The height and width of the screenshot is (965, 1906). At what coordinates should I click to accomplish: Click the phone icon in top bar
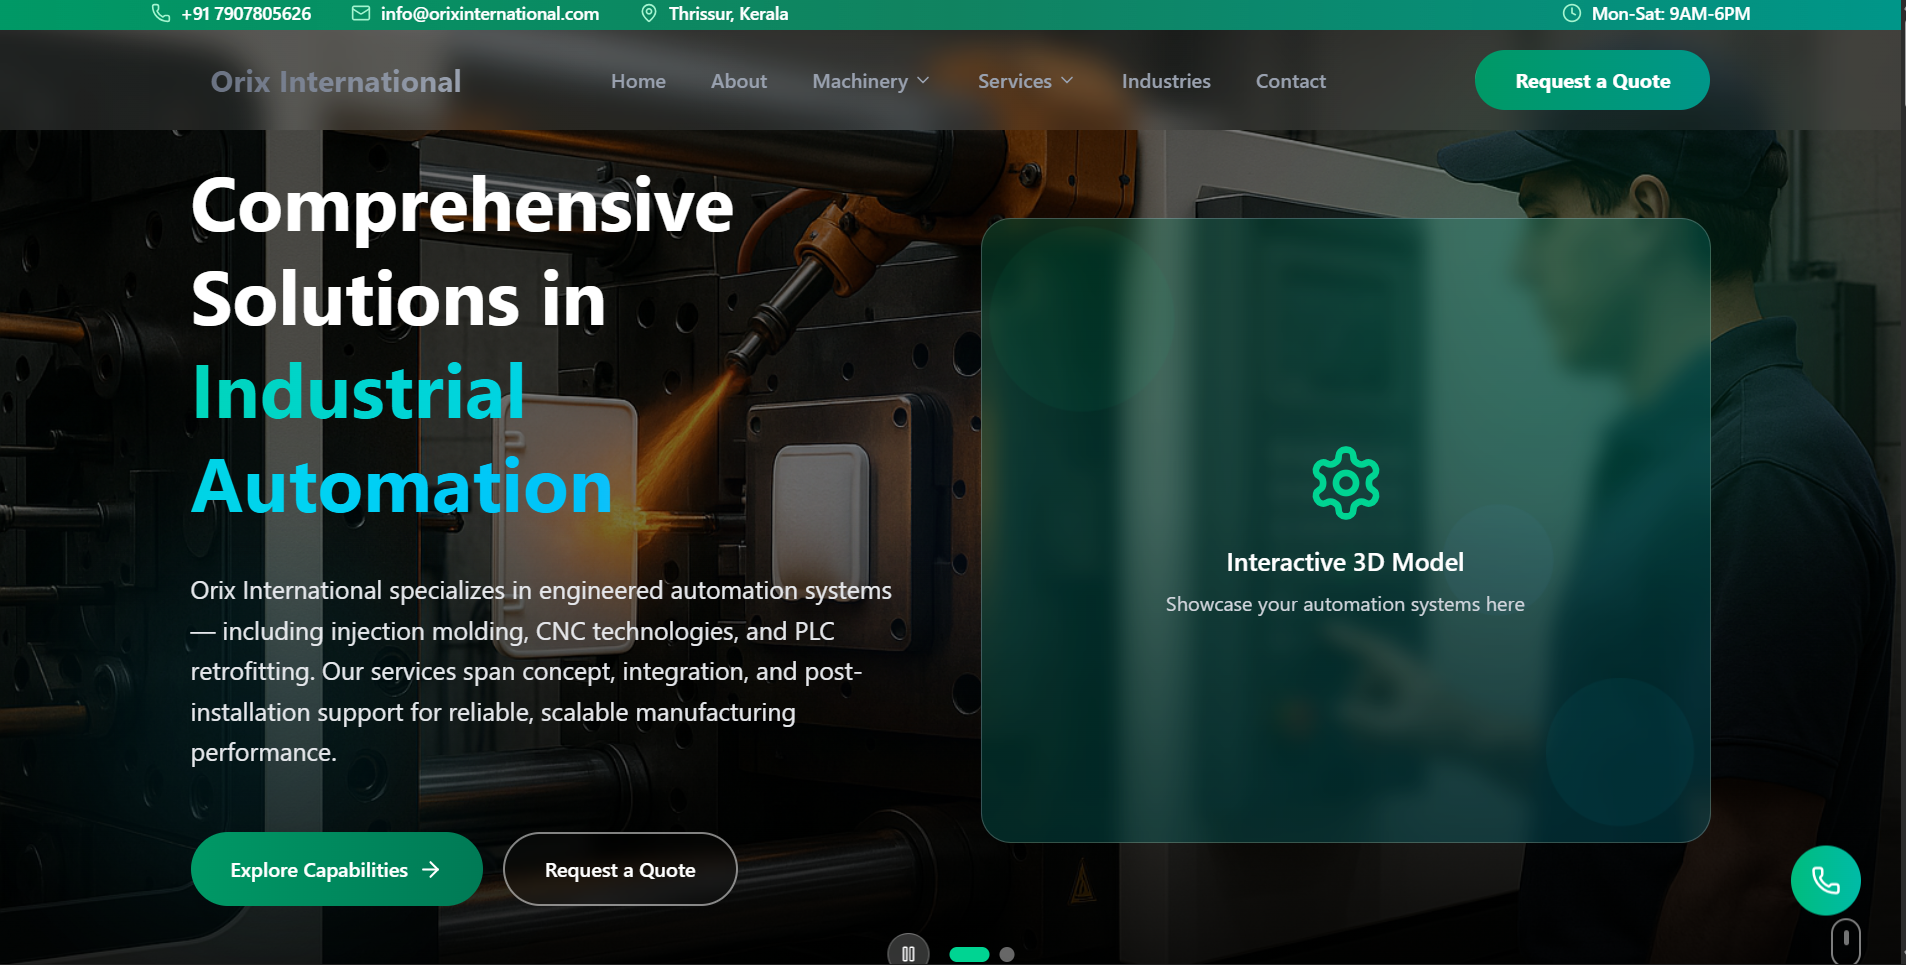160,13
